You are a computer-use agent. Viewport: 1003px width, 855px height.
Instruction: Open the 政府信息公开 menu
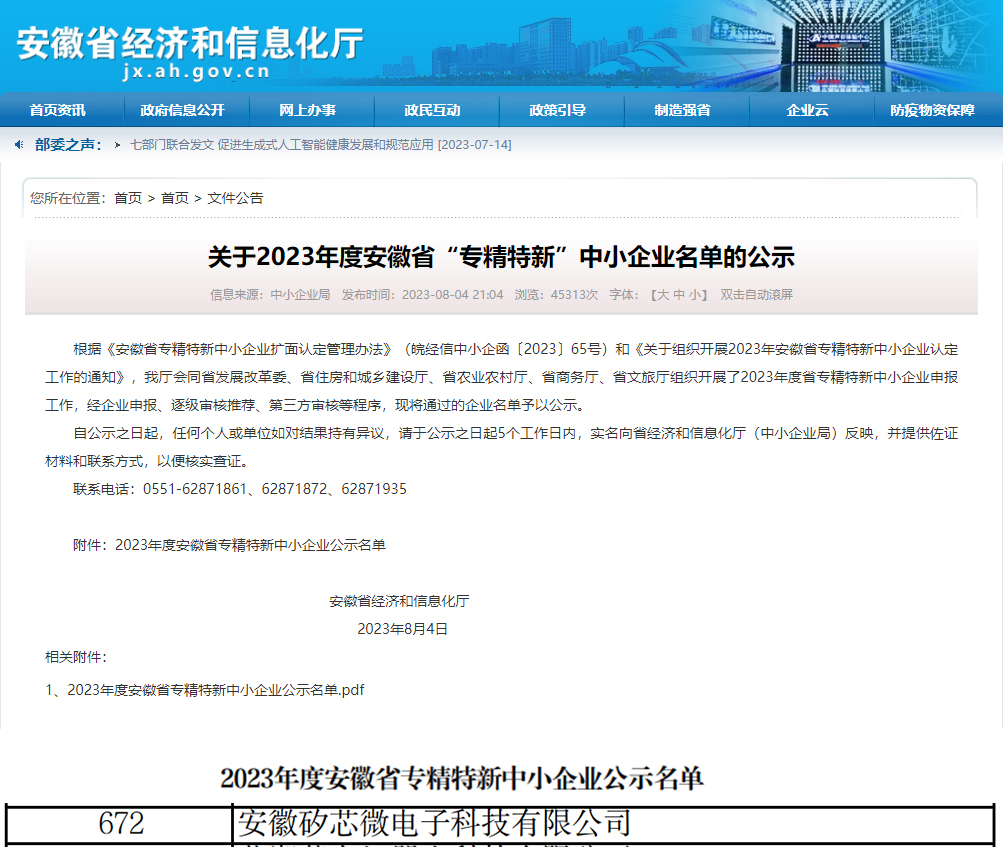pyautogui.click(x=183, y=110)
